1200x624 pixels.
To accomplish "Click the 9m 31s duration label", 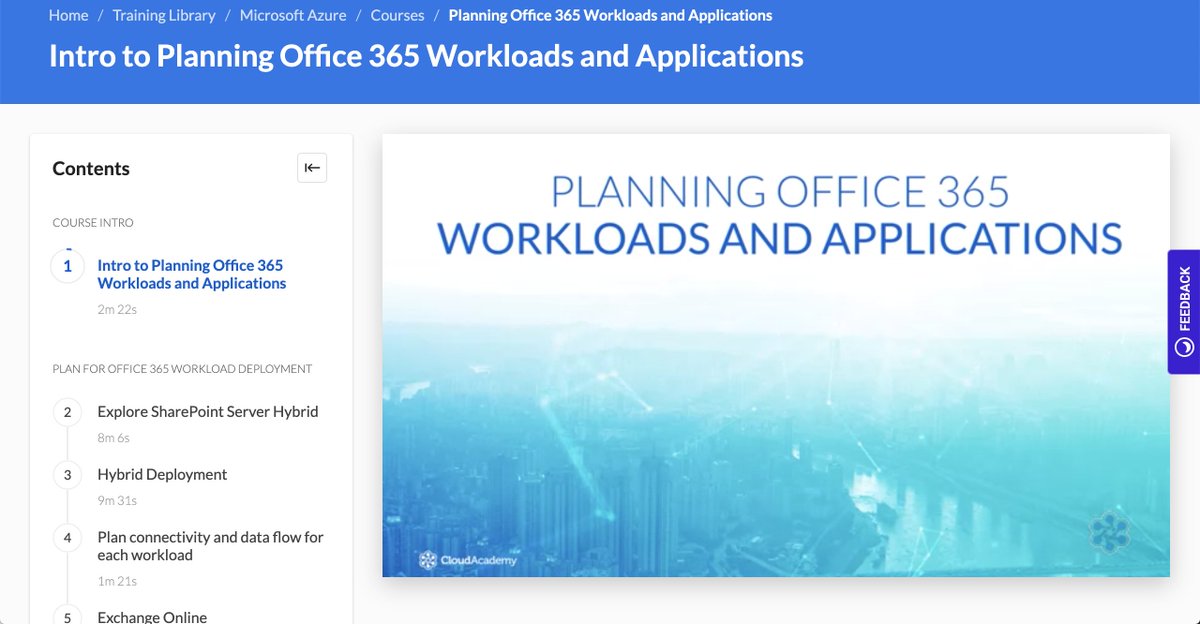I will point(117,501).
